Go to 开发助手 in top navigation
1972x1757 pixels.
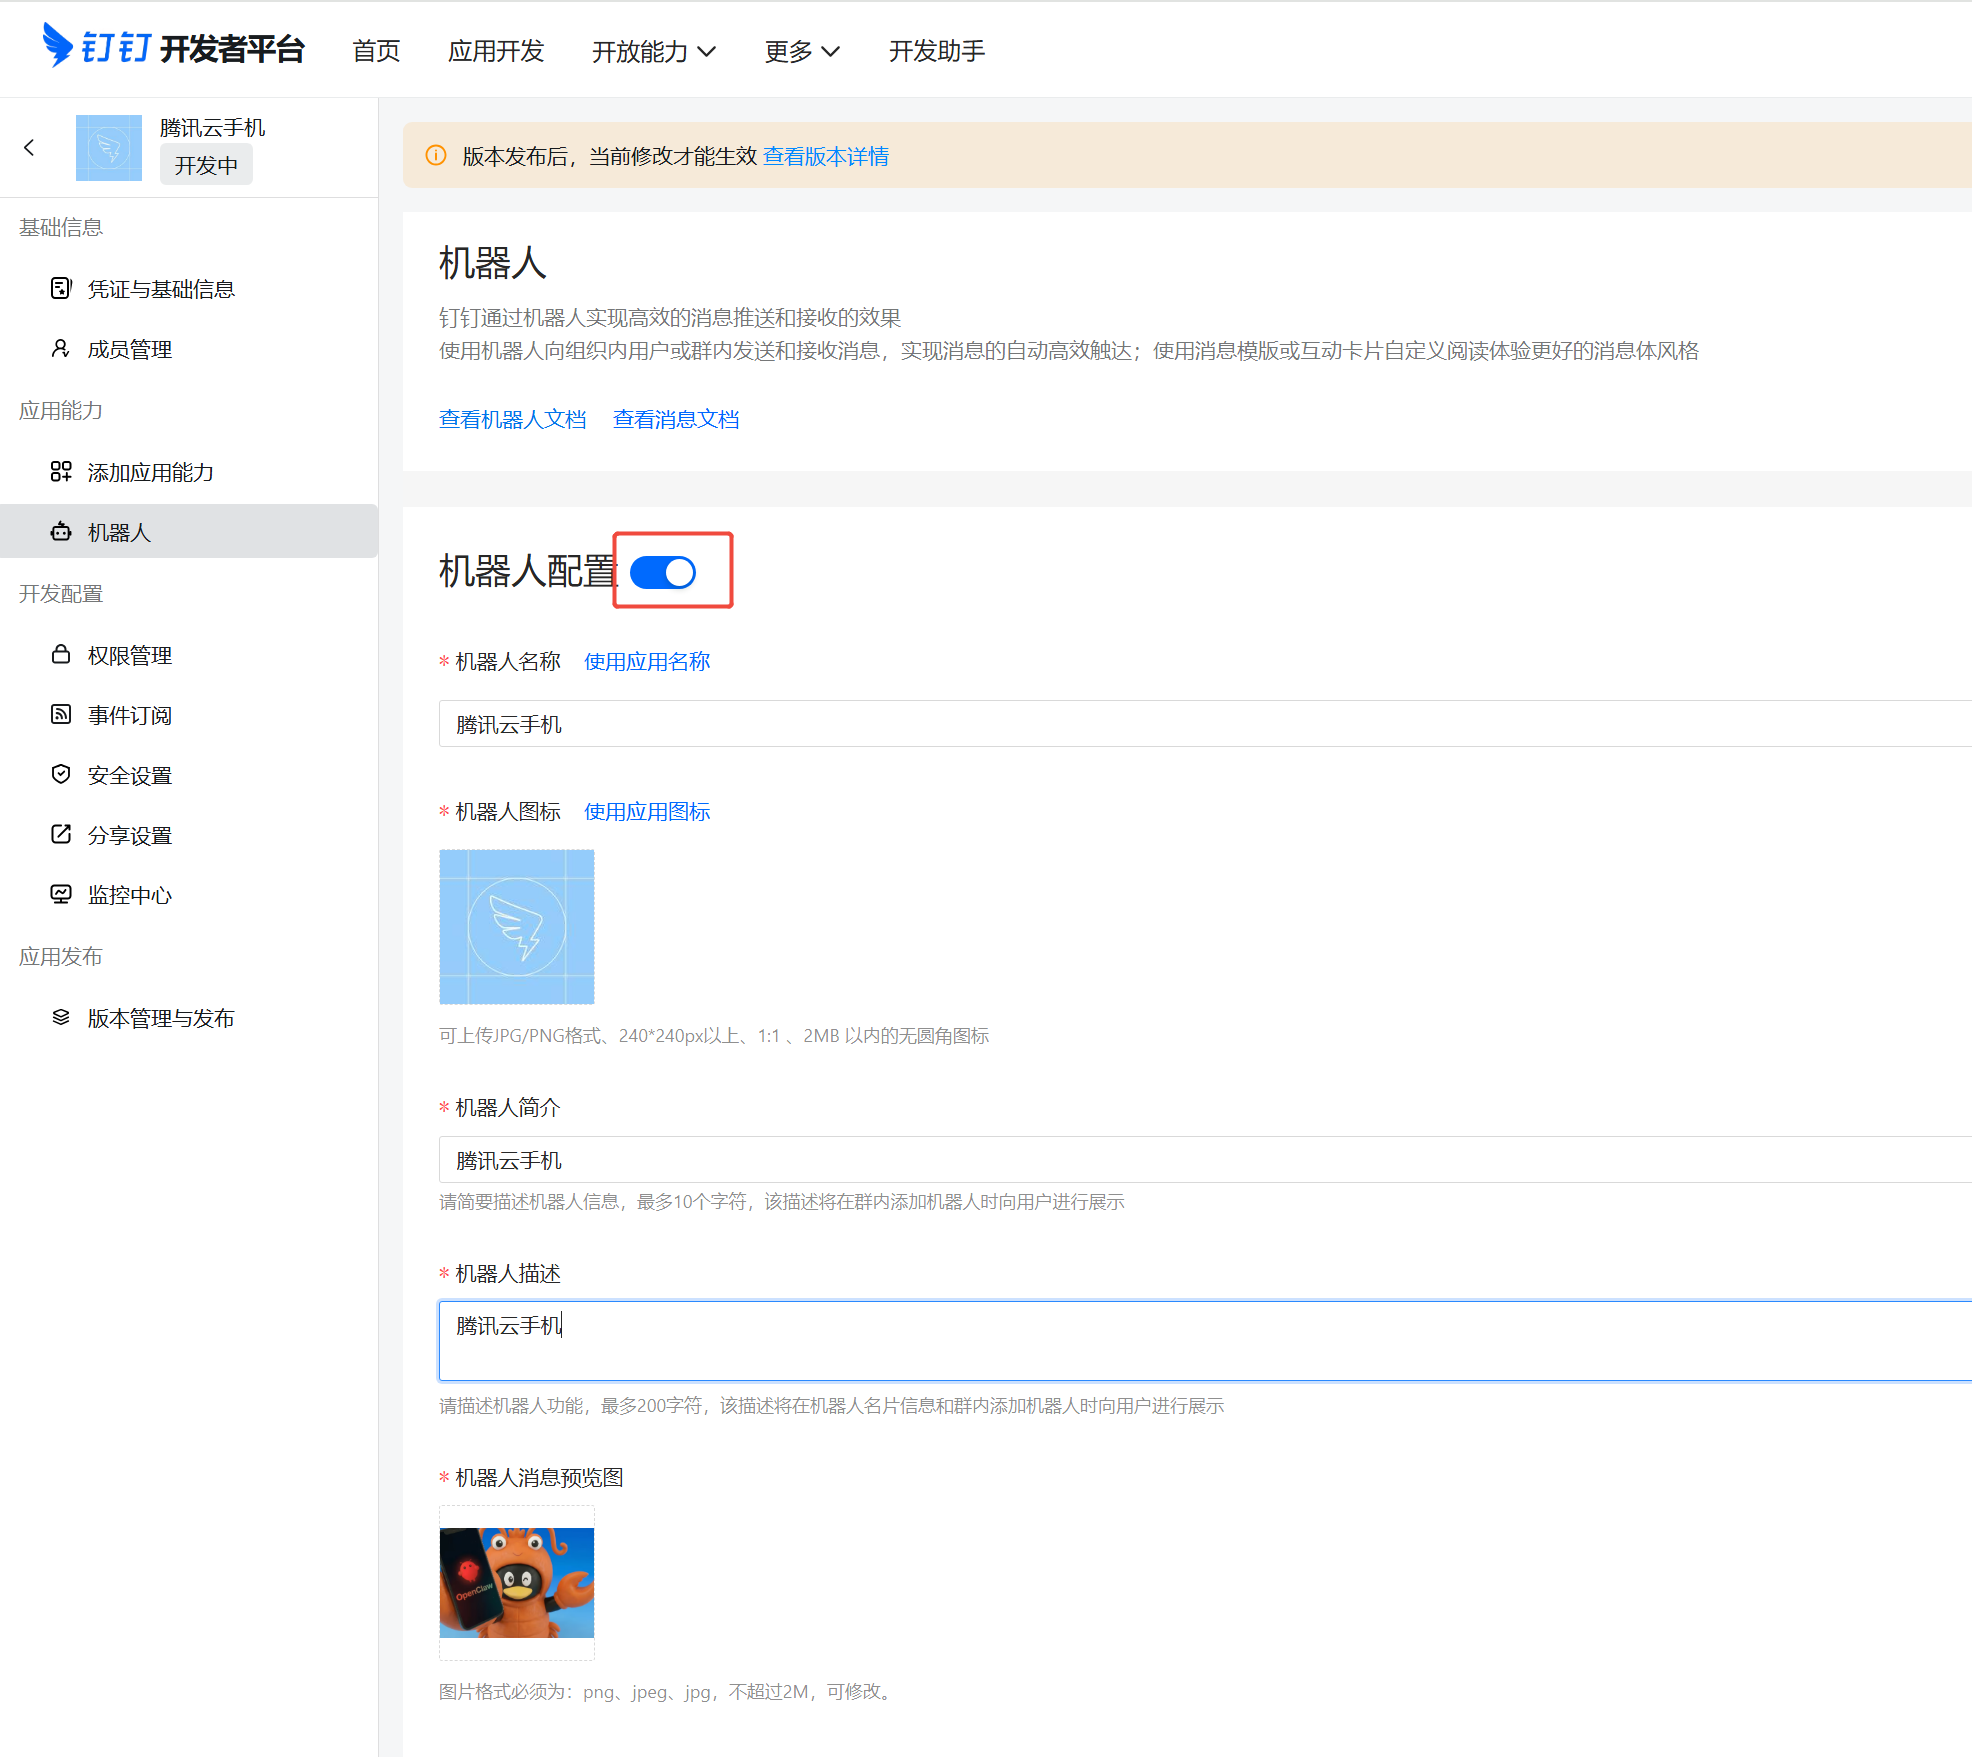[x=936, y=51]
